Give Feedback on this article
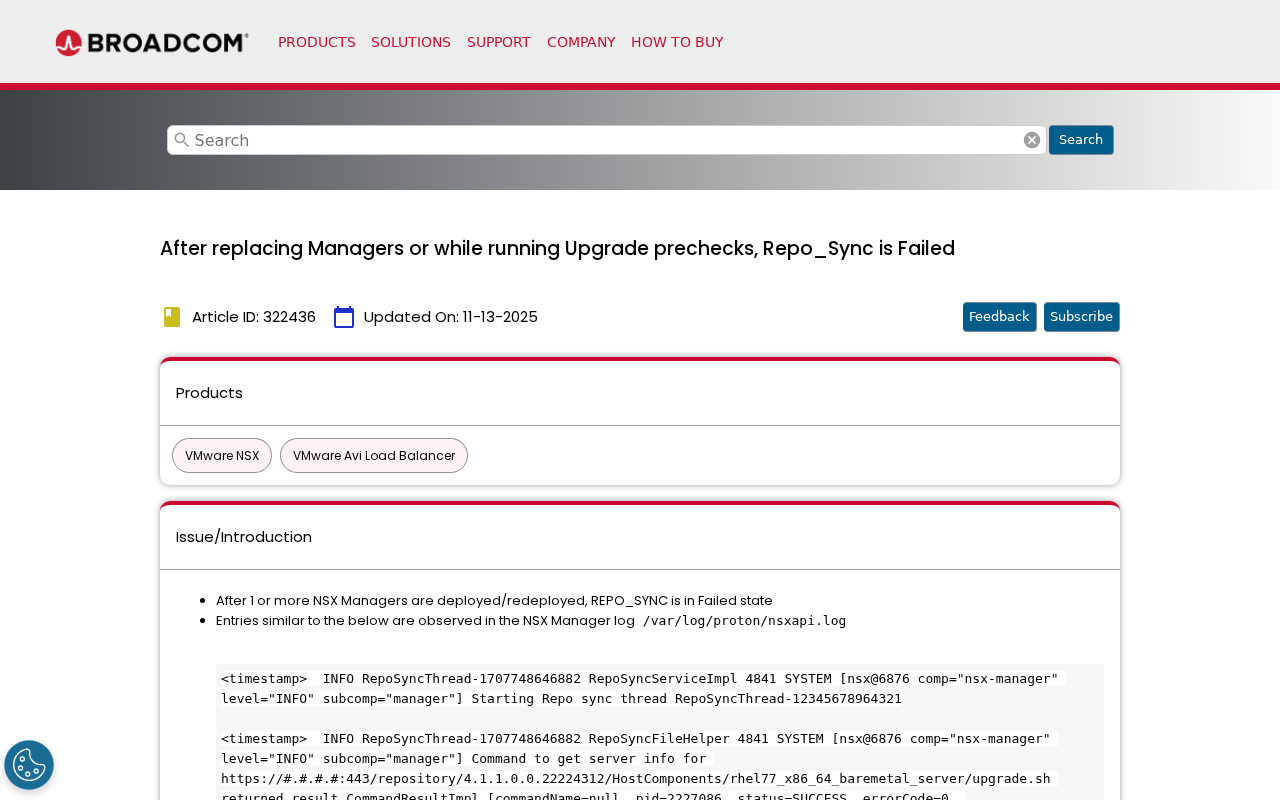This screenshot has width=1280, height=800. pos(999,315)
